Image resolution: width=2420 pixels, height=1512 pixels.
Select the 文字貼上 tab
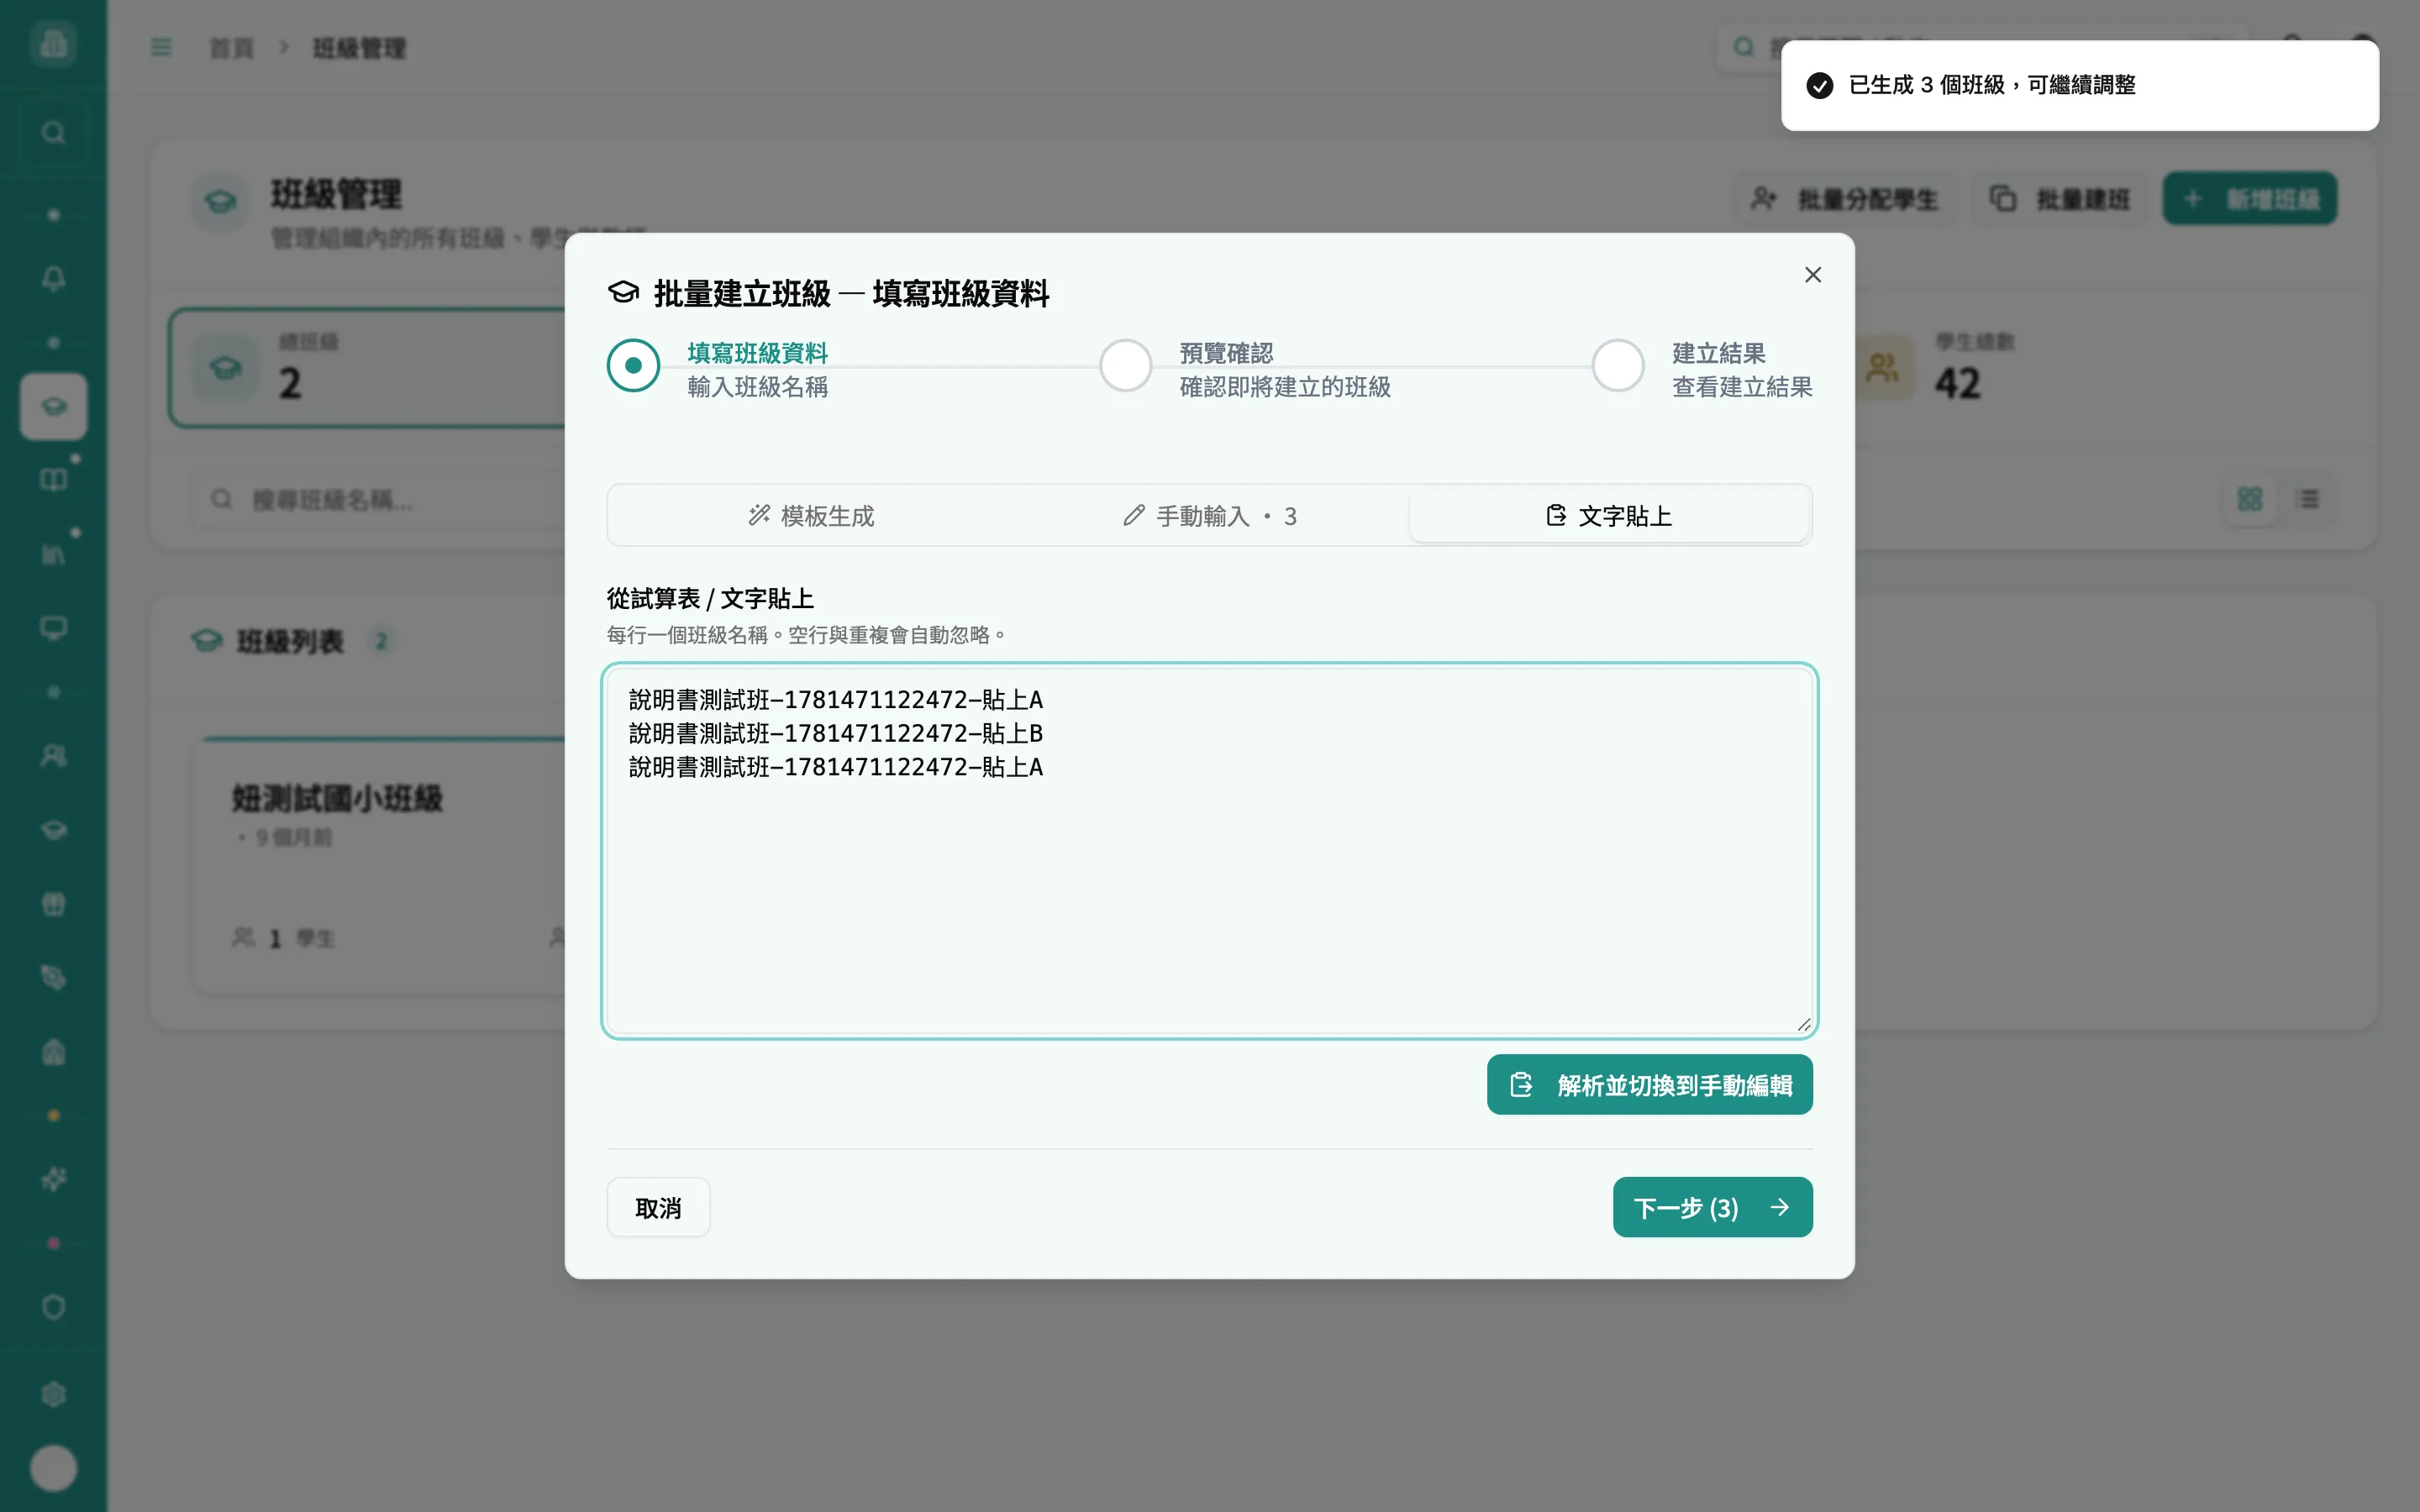[1609, 516]
